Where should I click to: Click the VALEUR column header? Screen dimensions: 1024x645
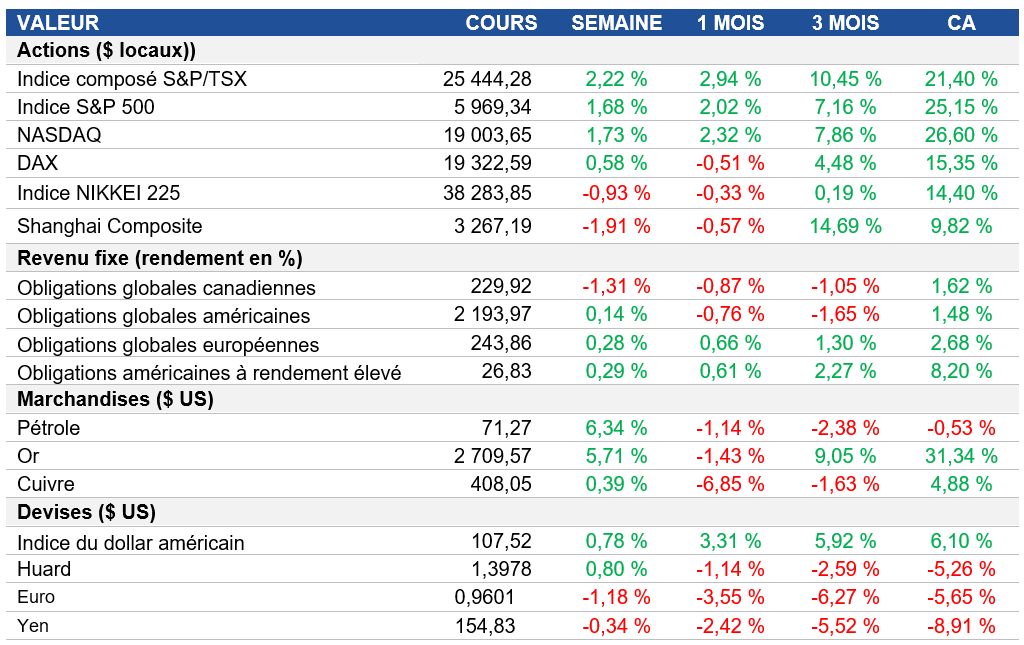(58, 23)
